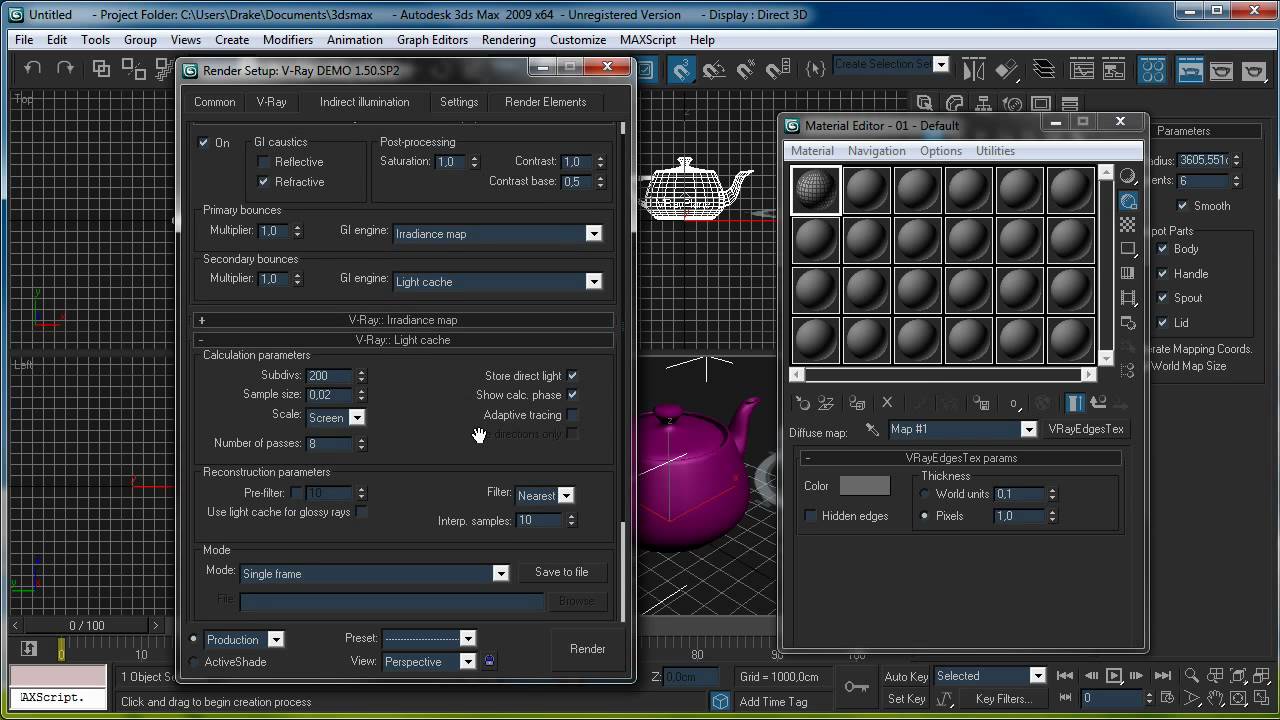Click Put Material to Scene icon
The width and height of the screenshot is (1280, 720).
(x=826, y=403)
